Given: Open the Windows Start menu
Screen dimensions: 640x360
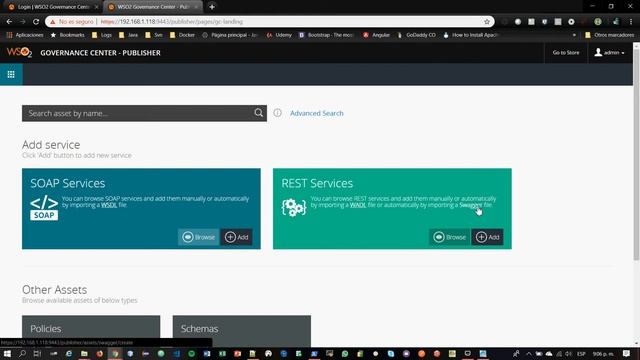Looking at the screenshot, I should pos(7,353).
